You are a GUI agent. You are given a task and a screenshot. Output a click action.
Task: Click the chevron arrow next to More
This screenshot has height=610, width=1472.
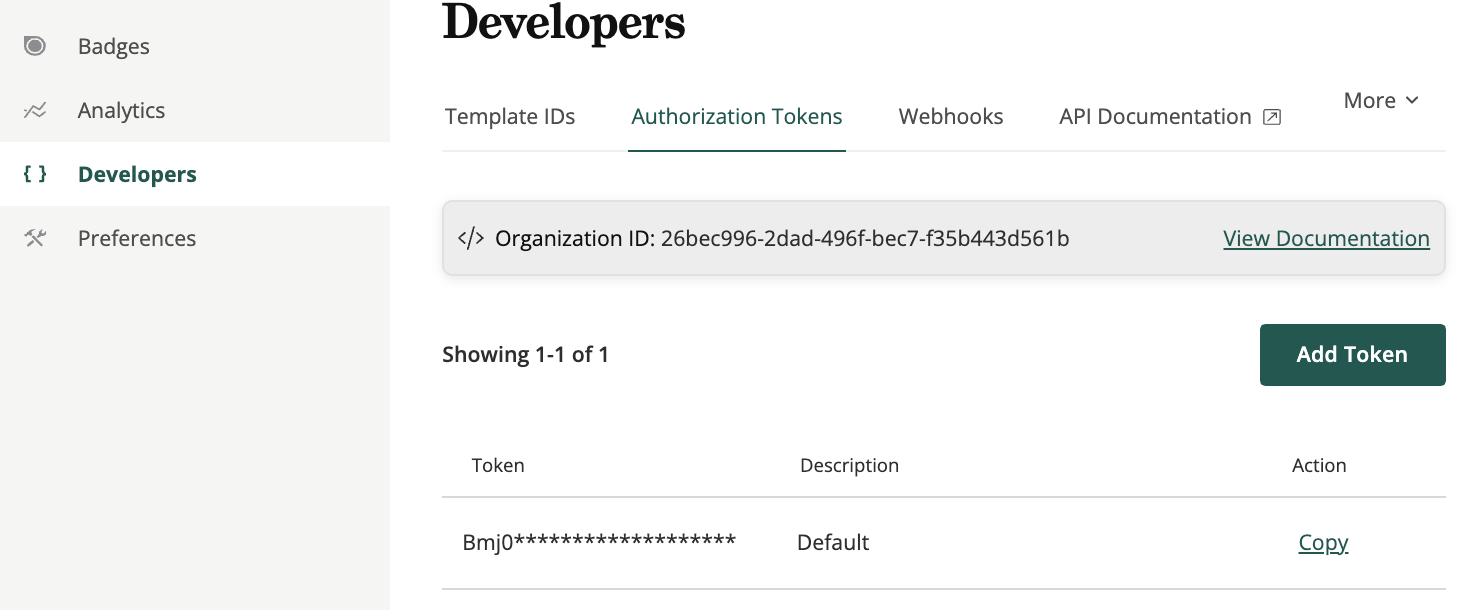tap(1412, 100)
